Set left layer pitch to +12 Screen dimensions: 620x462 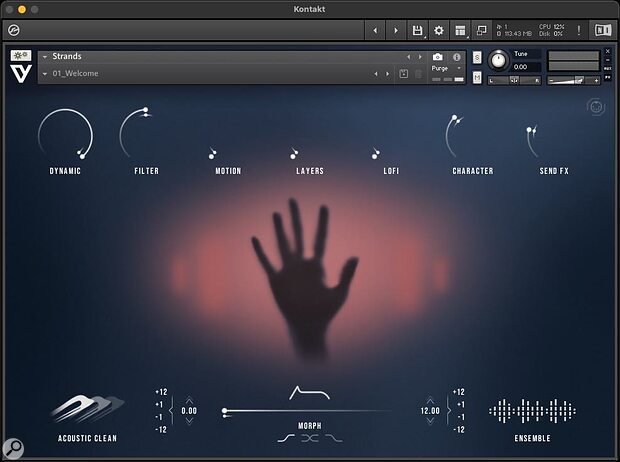click(x=161, y=392)
